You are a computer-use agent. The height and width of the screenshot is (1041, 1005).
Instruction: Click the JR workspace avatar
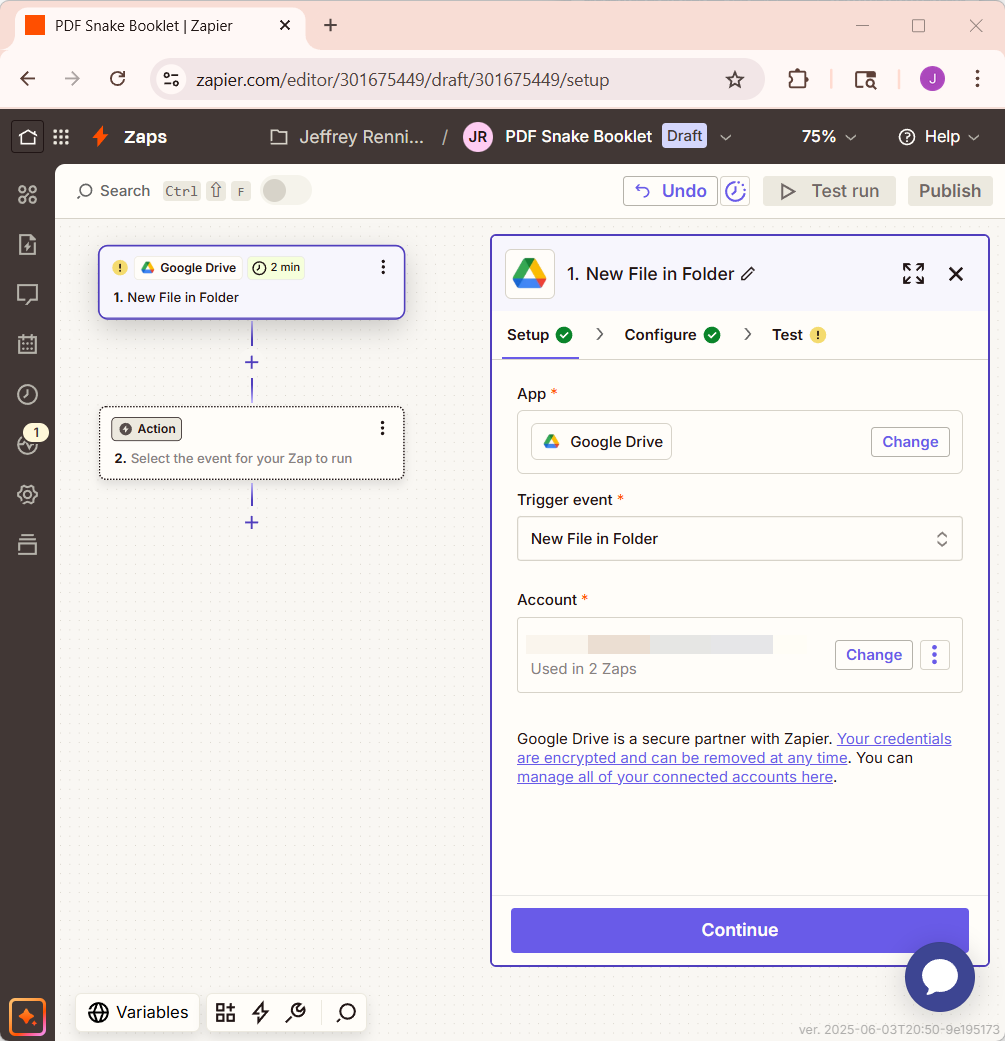(478, 137)
